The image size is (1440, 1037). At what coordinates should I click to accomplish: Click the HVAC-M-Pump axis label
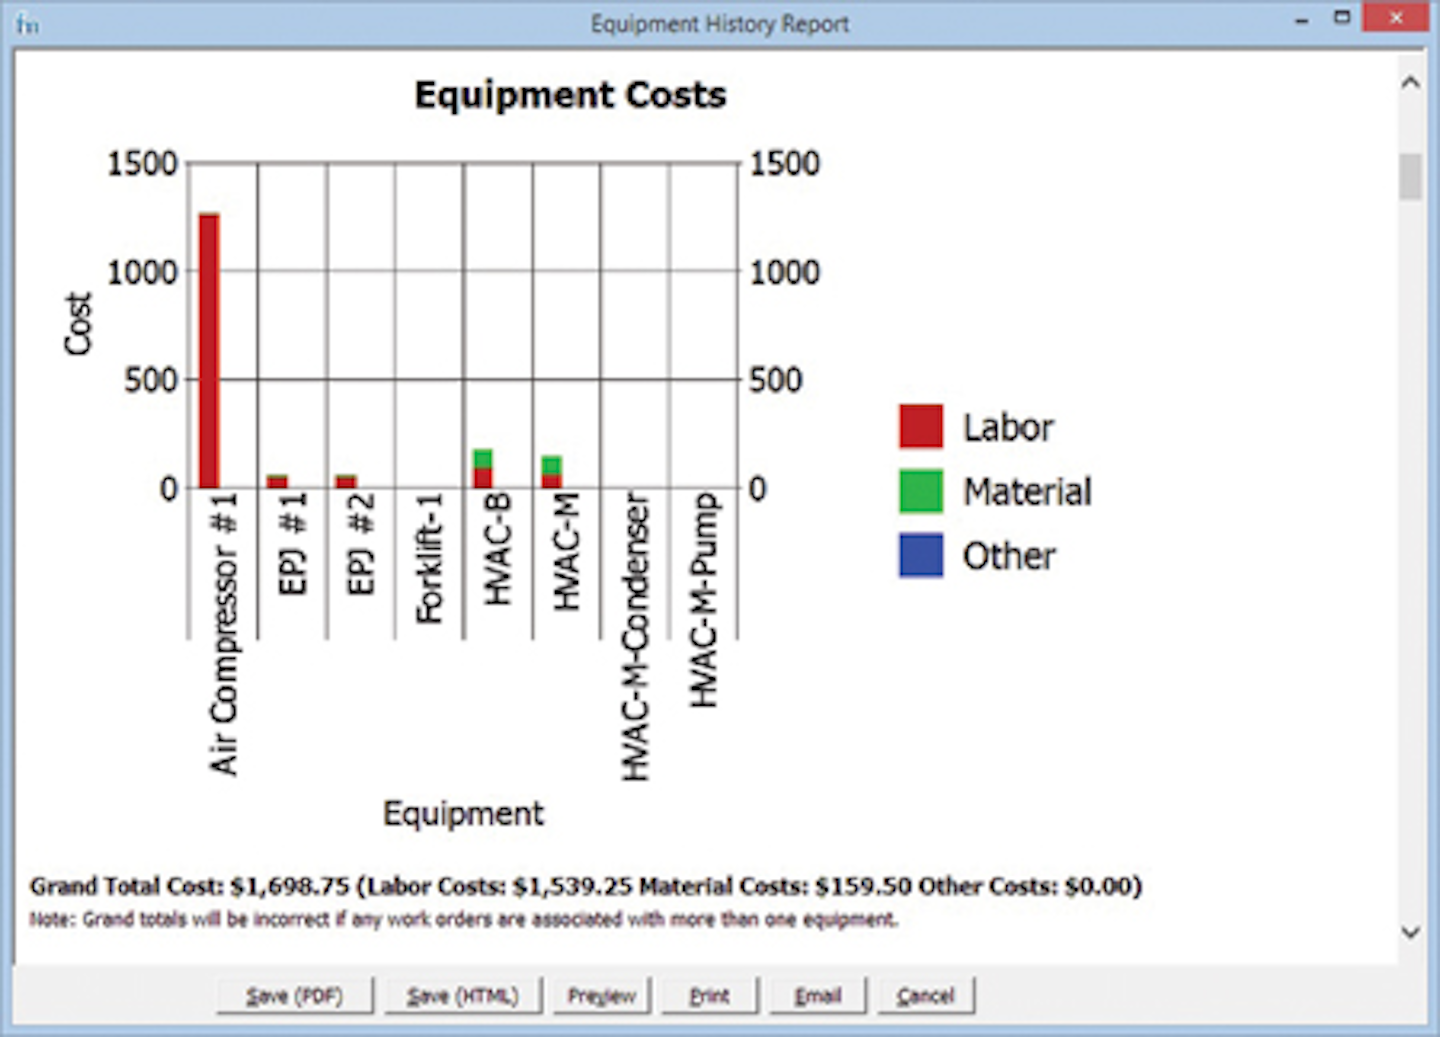(706, 600)
